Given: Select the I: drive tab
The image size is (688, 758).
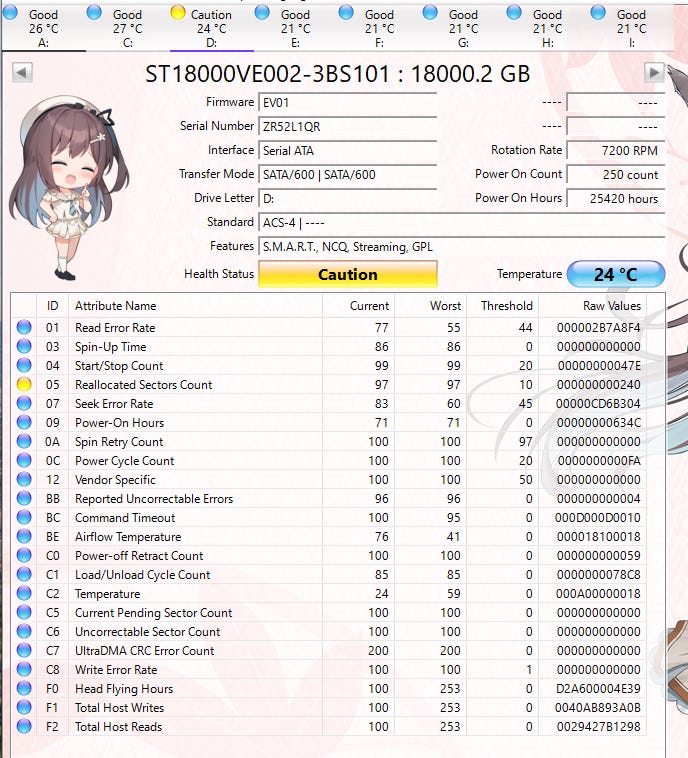Looking at the screenshot, I should [x=631, y=28].
